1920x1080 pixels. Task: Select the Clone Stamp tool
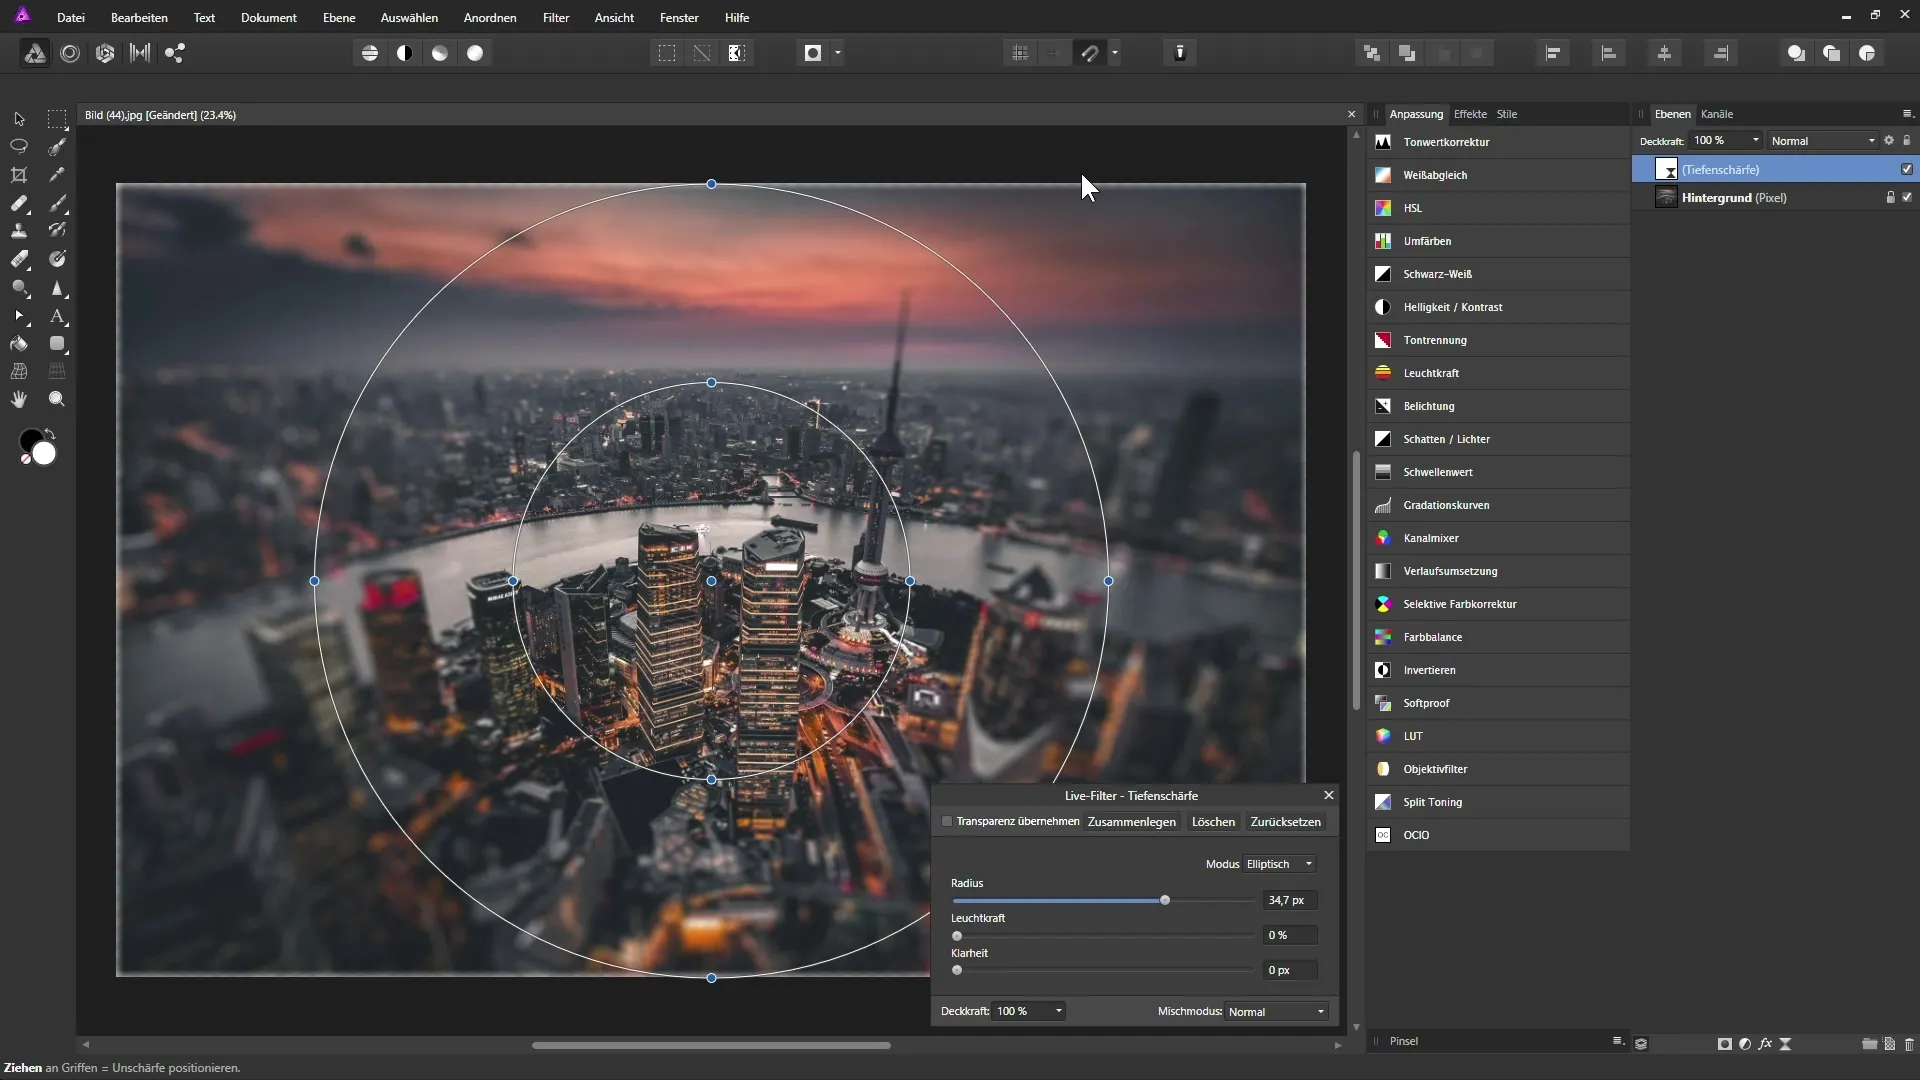pos(19,231)
